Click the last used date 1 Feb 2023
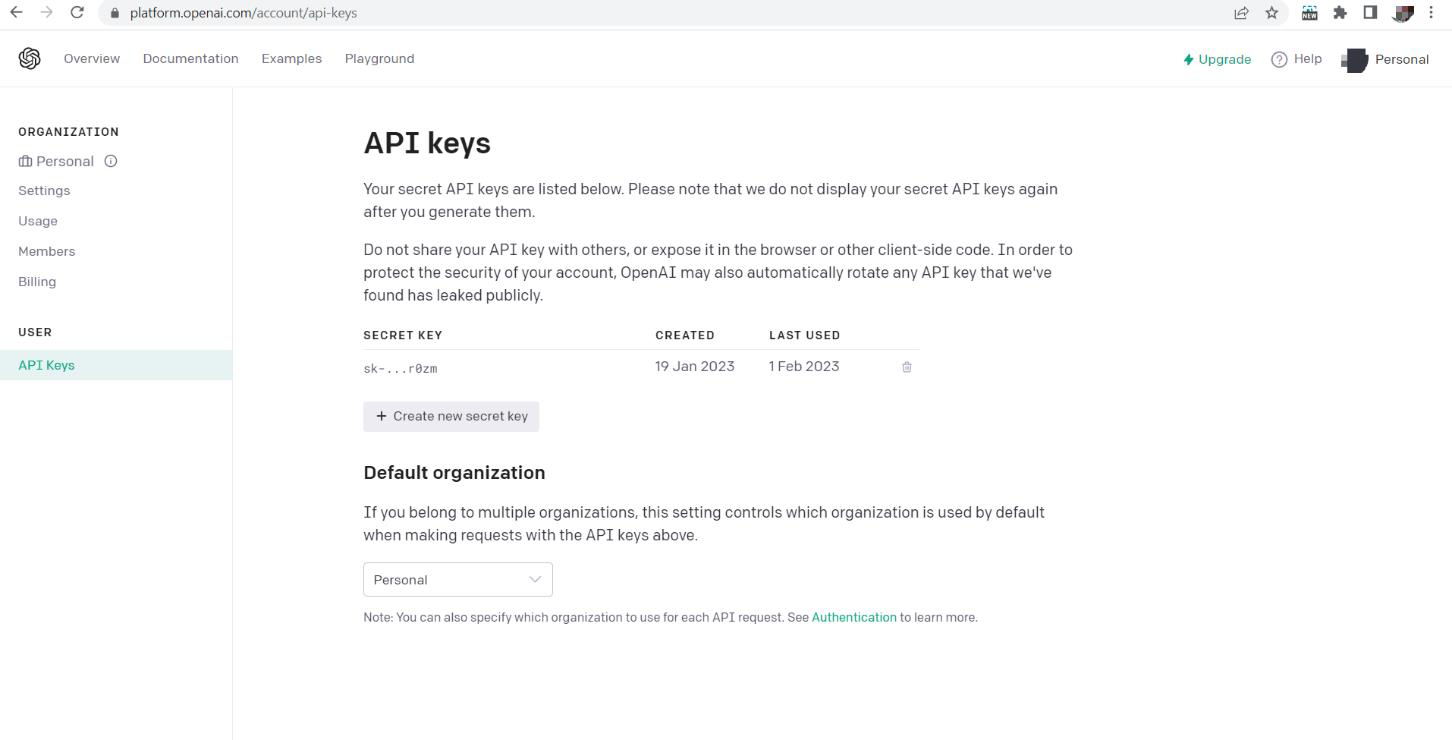Screen dimensions: 1452x740 (804, 366)
